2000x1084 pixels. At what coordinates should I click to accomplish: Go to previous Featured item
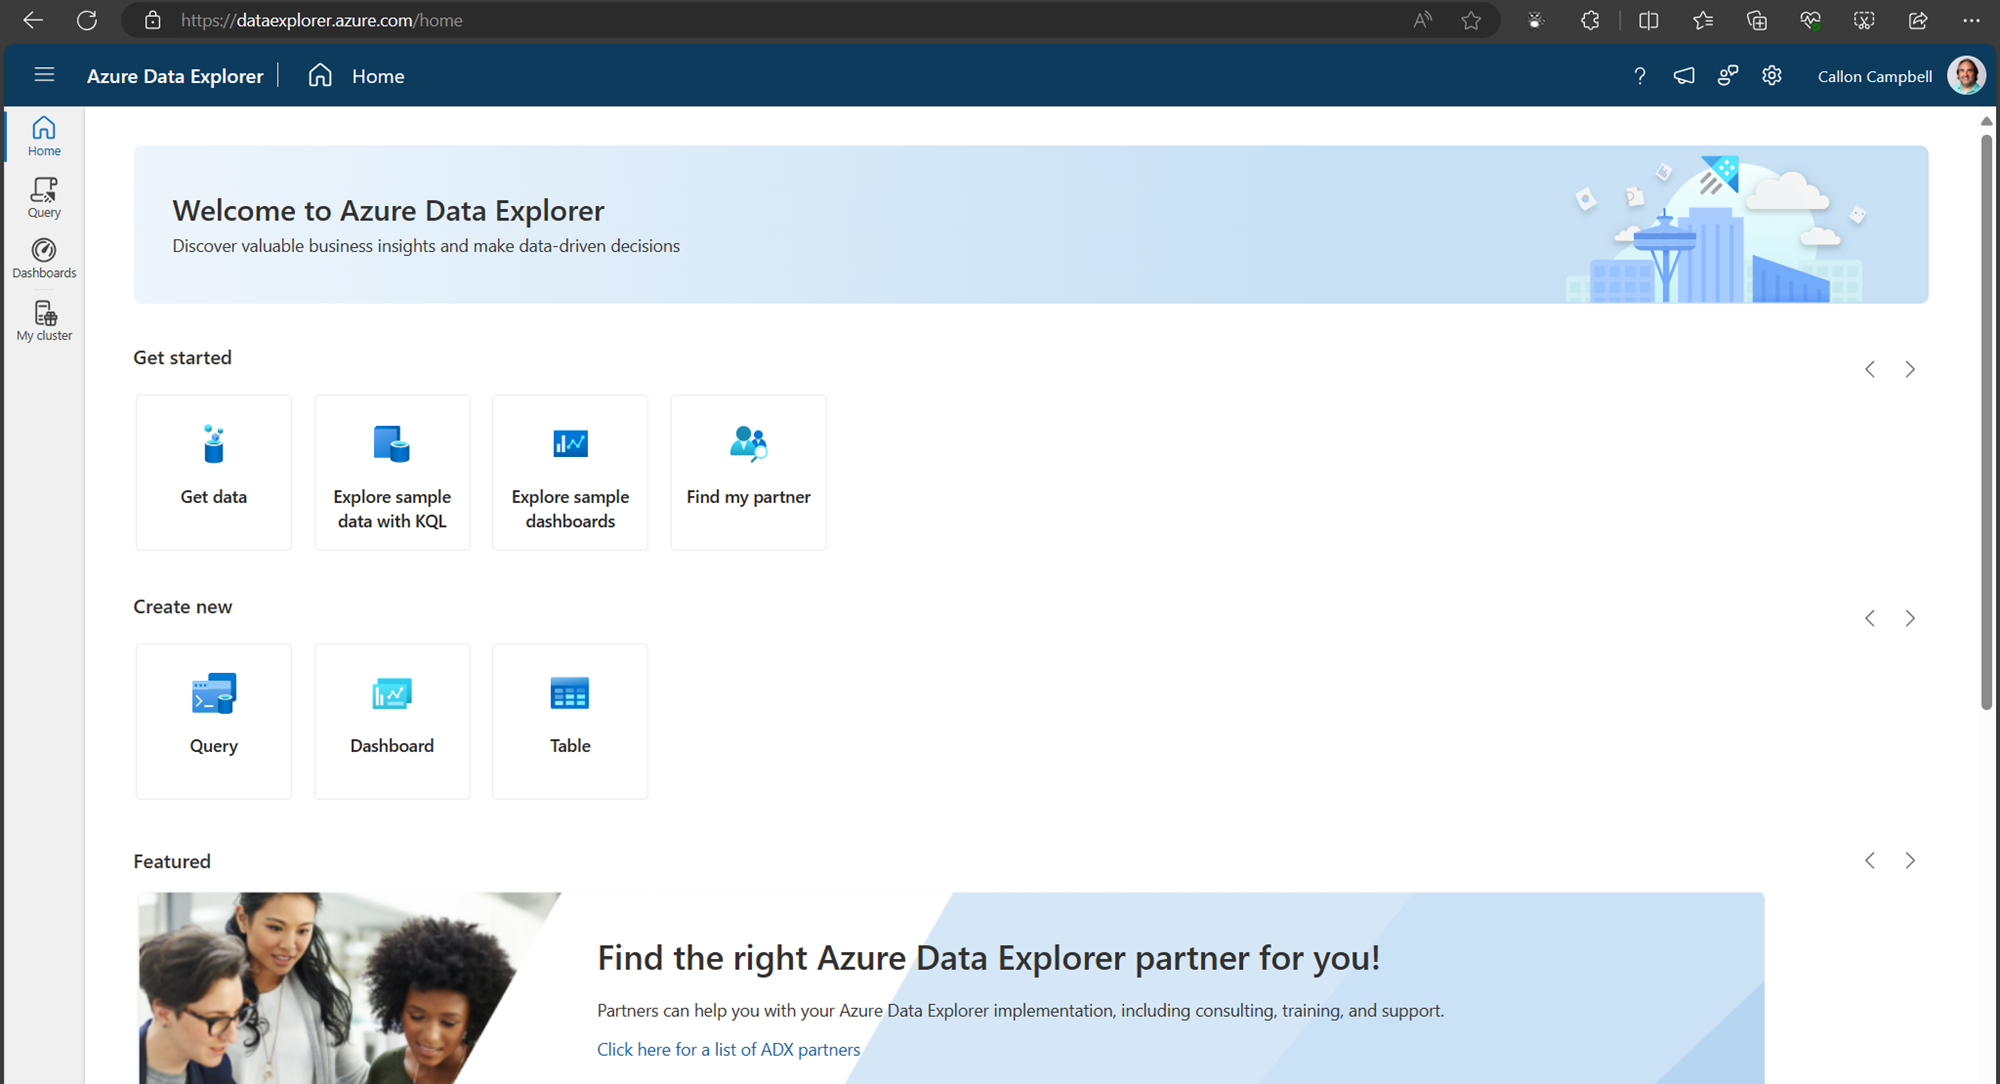(1870, 860)
